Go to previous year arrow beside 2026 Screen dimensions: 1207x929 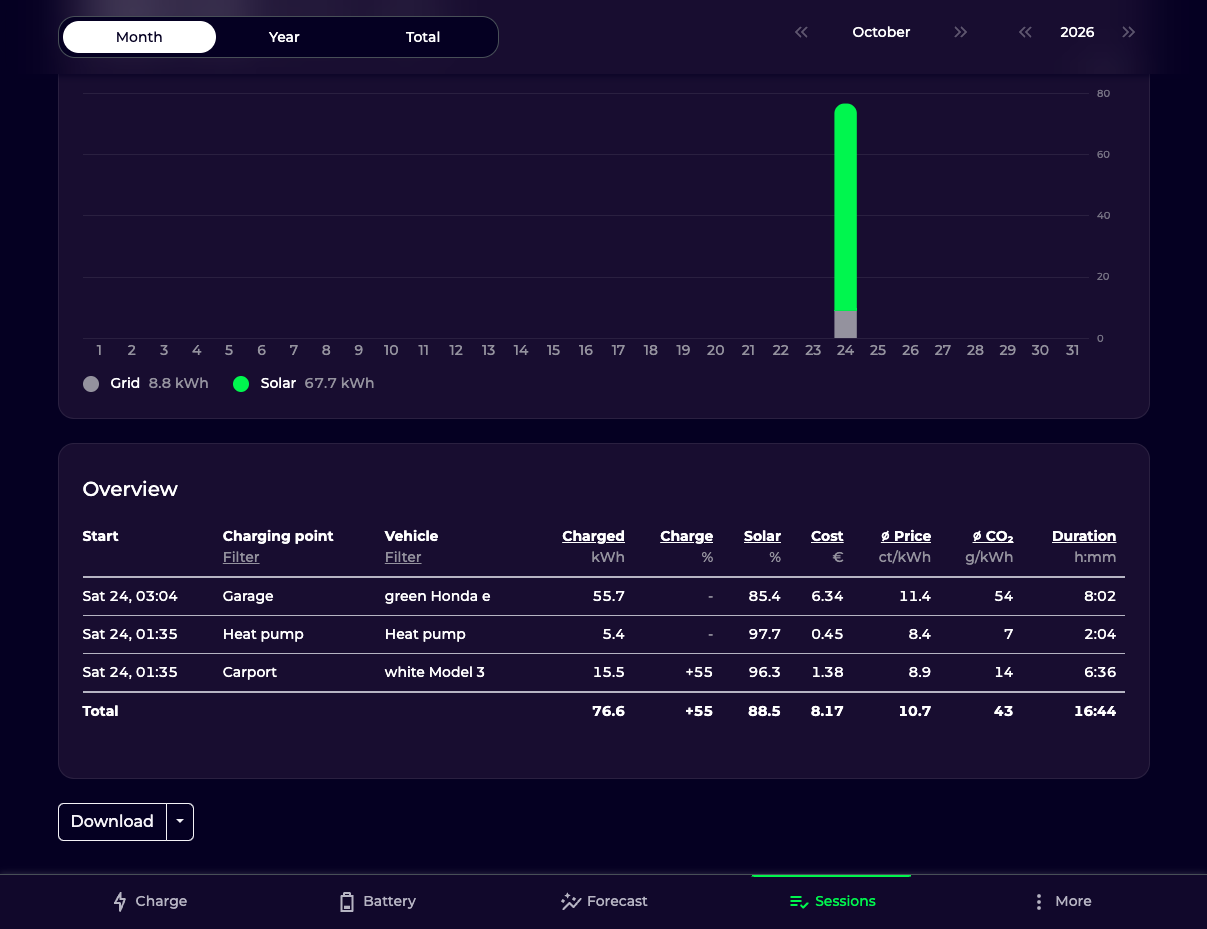click(1025, 32)
